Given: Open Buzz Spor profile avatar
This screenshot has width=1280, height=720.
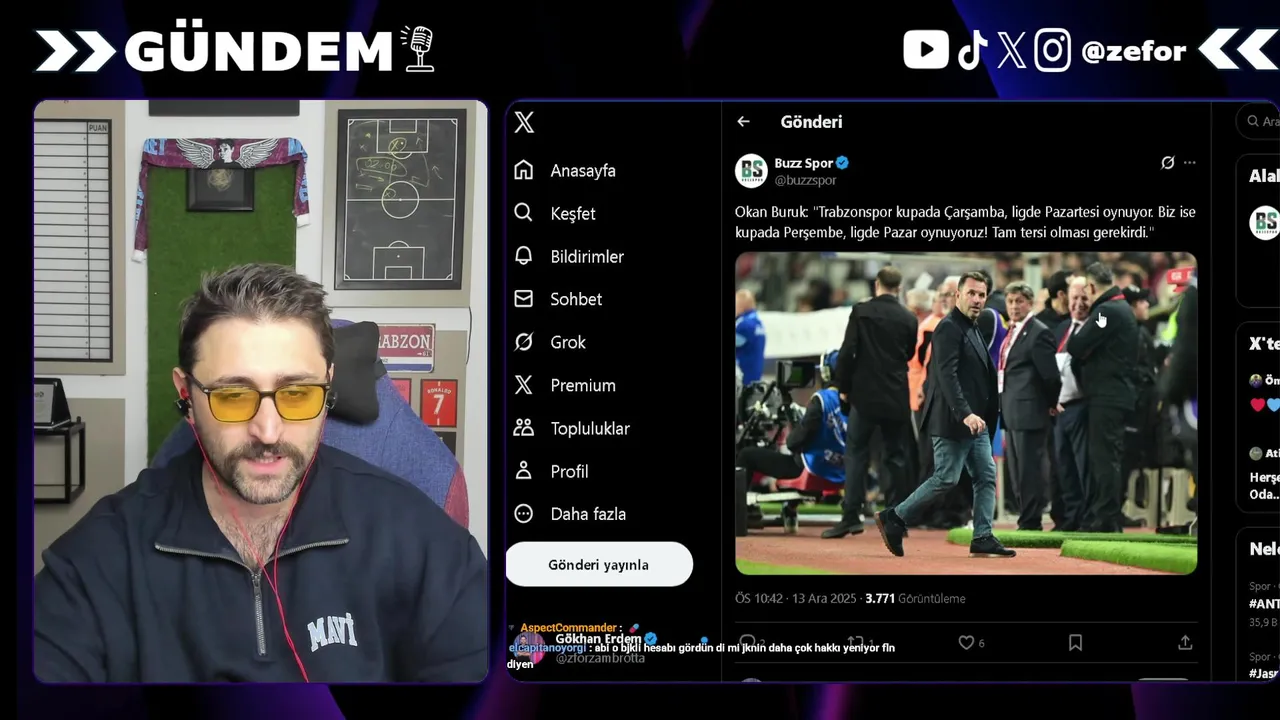Looking at the screenshot, I should click(752, 171).
